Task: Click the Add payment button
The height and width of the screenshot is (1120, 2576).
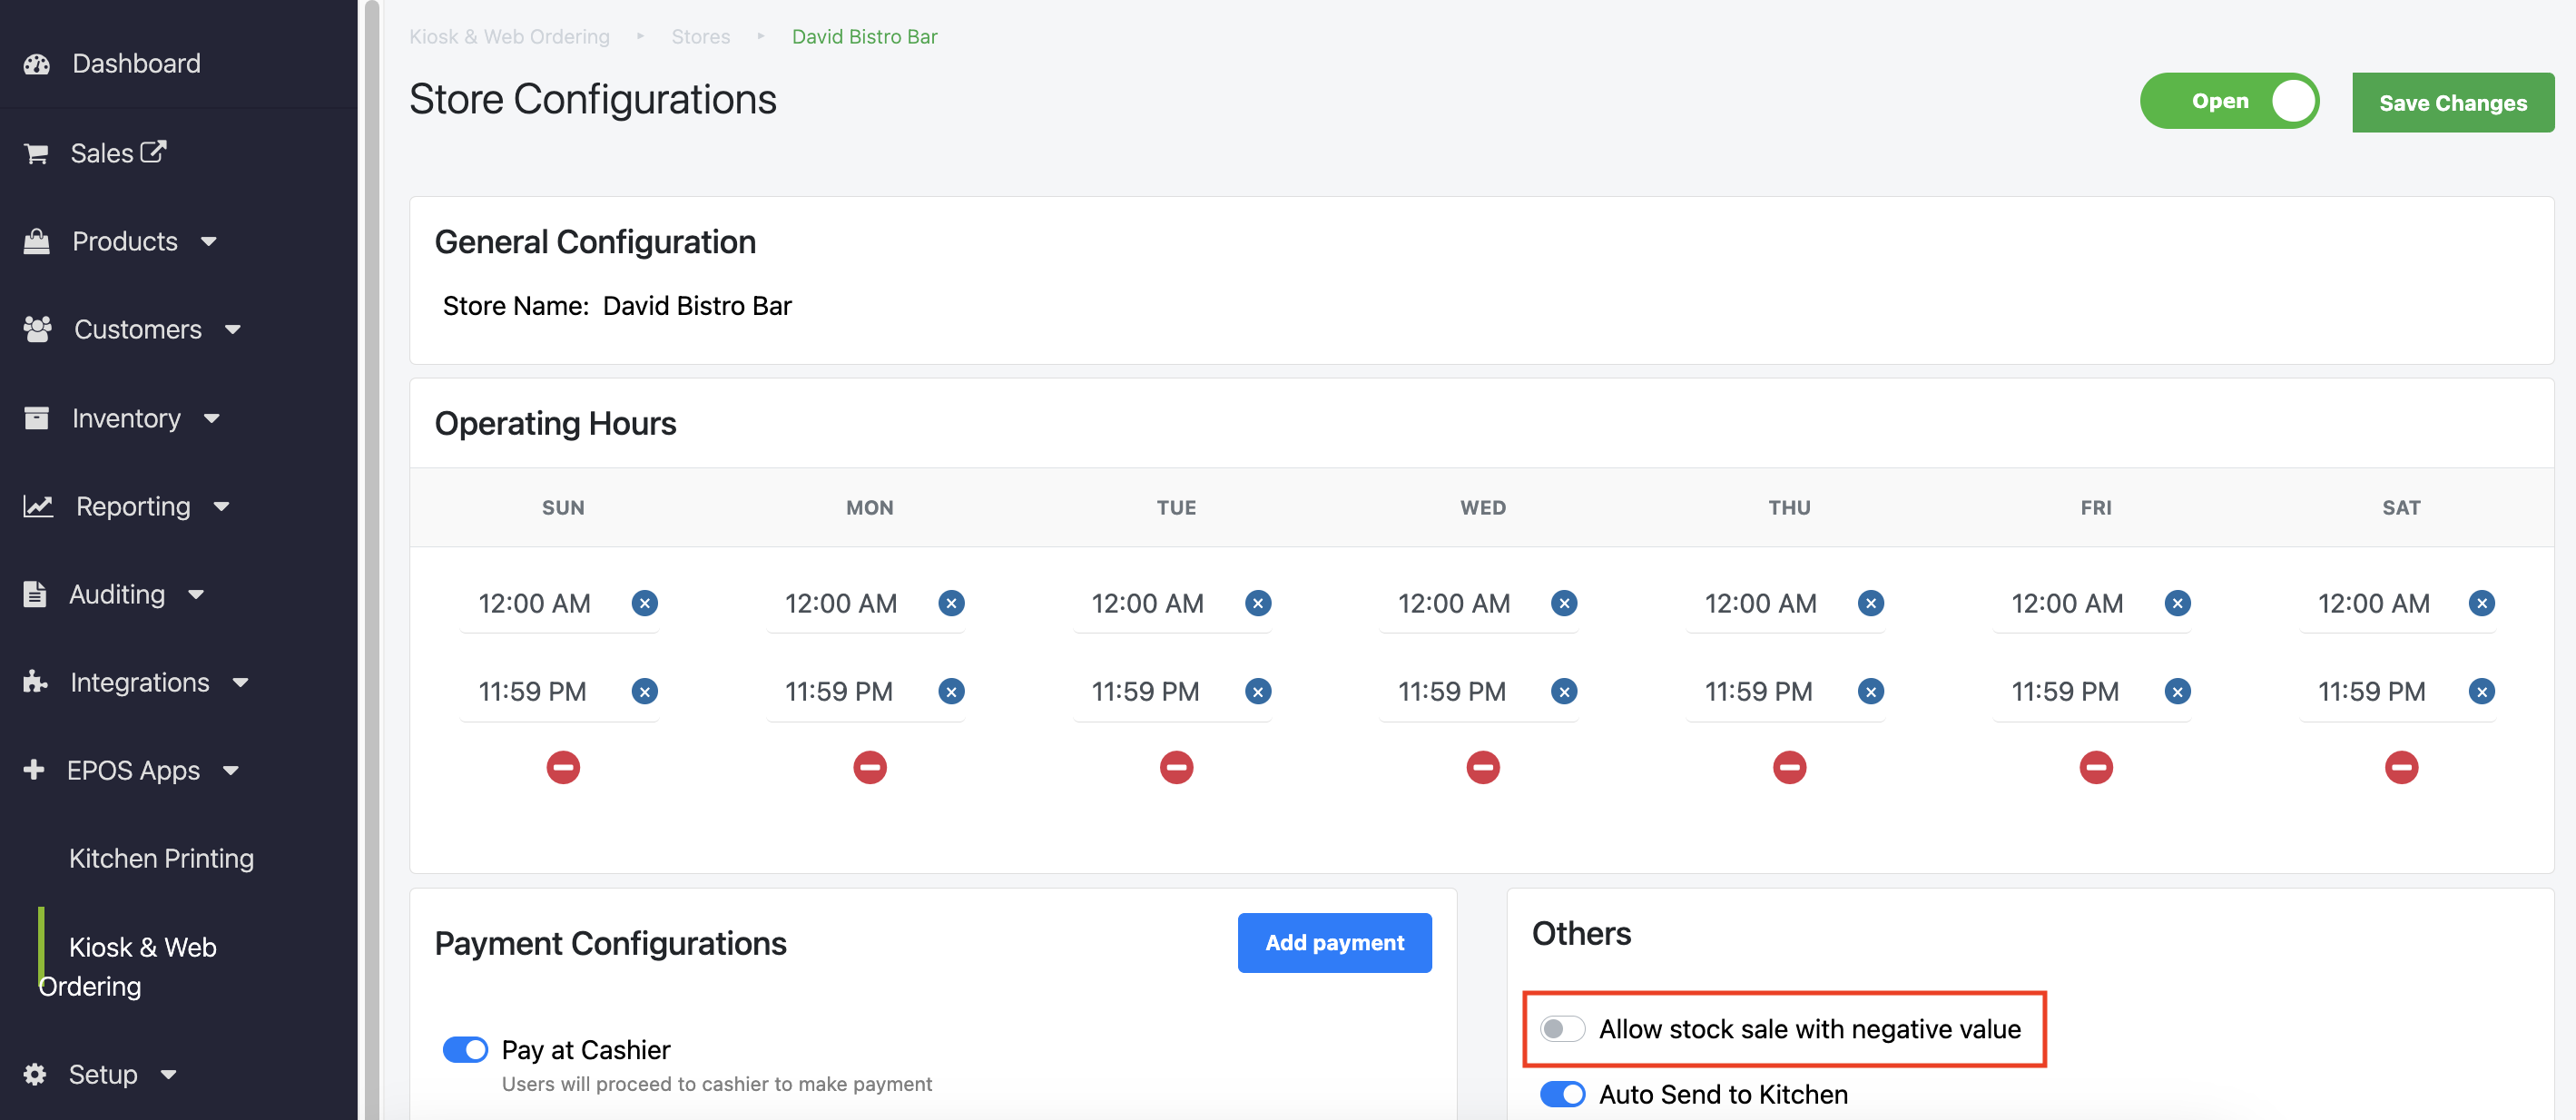Action: [1333, 942]
